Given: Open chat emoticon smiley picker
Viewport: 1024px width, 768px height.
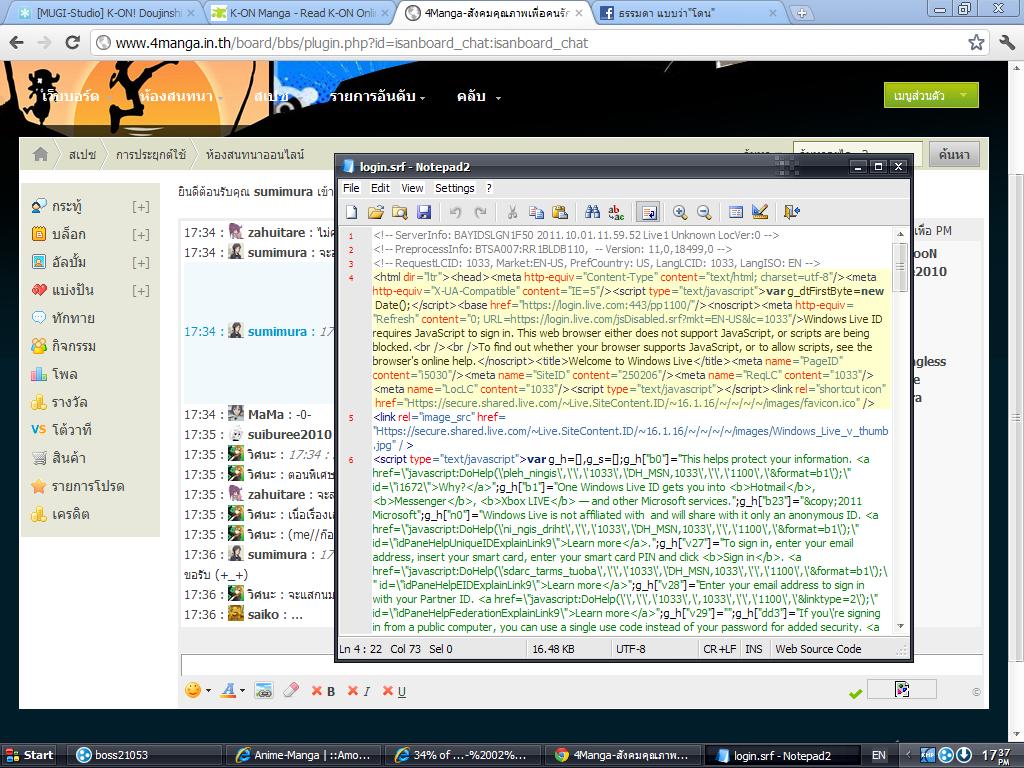Looking at the screenshot, I should [x=193, y=690].
